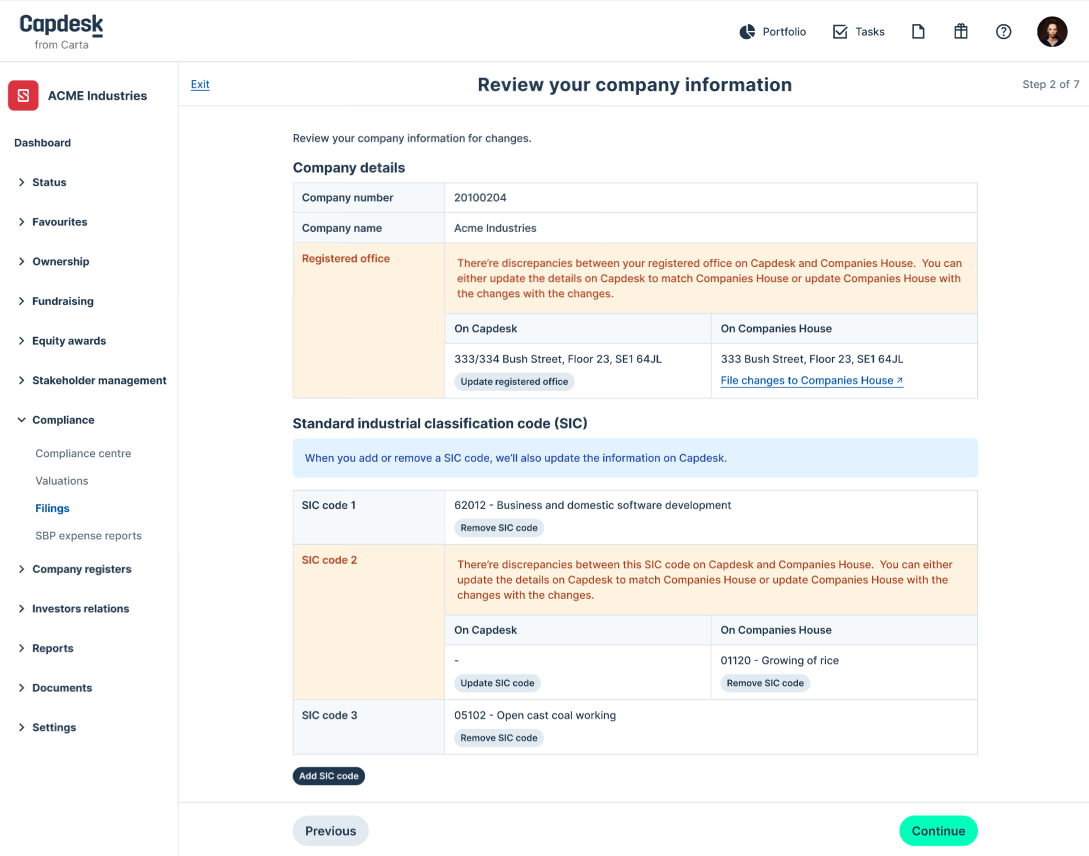Image resolution: width=1089 pixels, height=856 pixels.
Task: Expand the Ownership sidebar section
Action: pos(60,262)
